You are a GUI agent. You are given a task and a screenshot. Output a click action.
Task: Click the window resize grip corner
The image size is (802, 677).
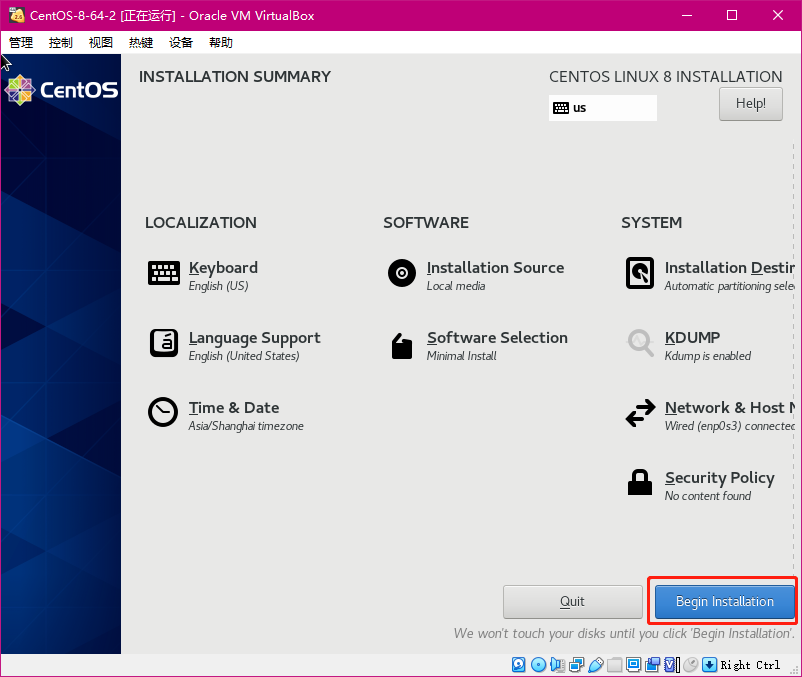click(x=794, y=670)
